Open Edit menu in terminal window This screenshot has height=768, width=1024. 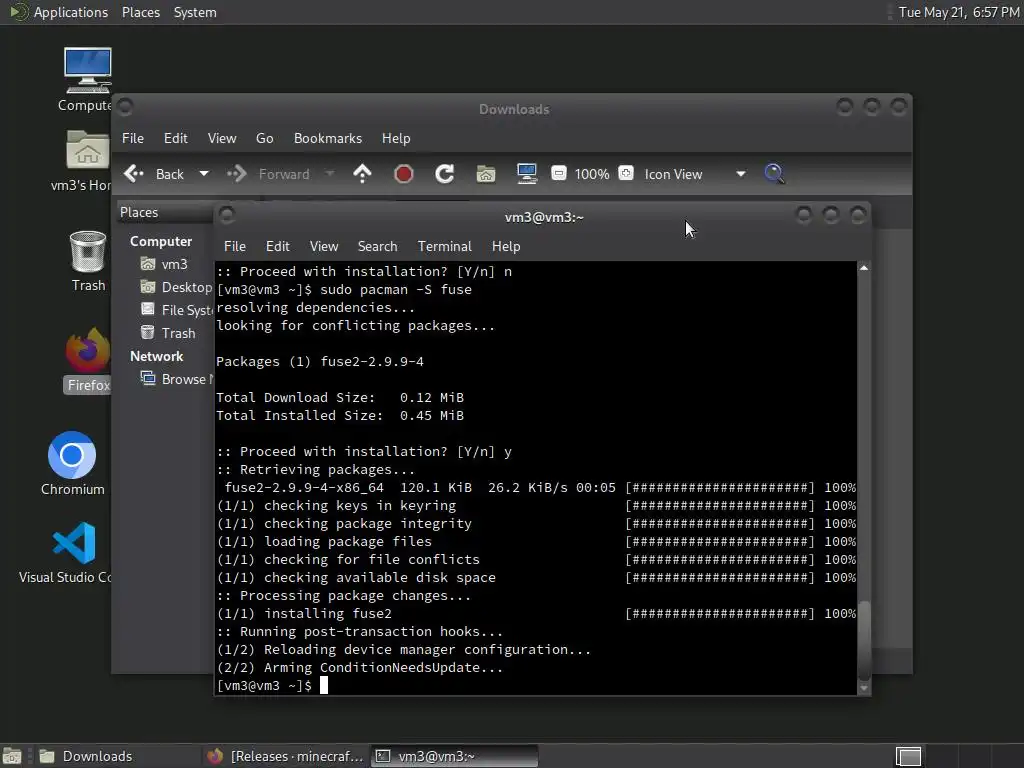pos(278,246)
